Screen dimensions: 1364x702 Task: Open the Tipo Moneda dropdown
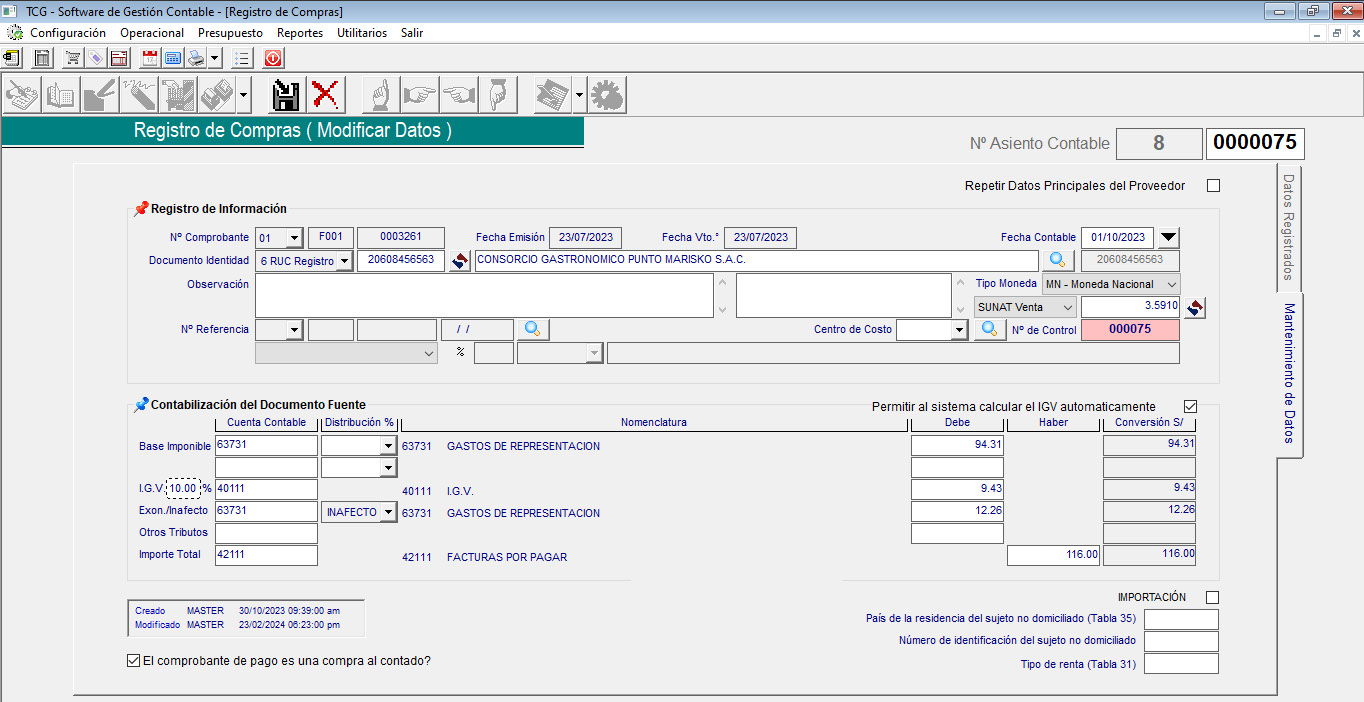1171,284
